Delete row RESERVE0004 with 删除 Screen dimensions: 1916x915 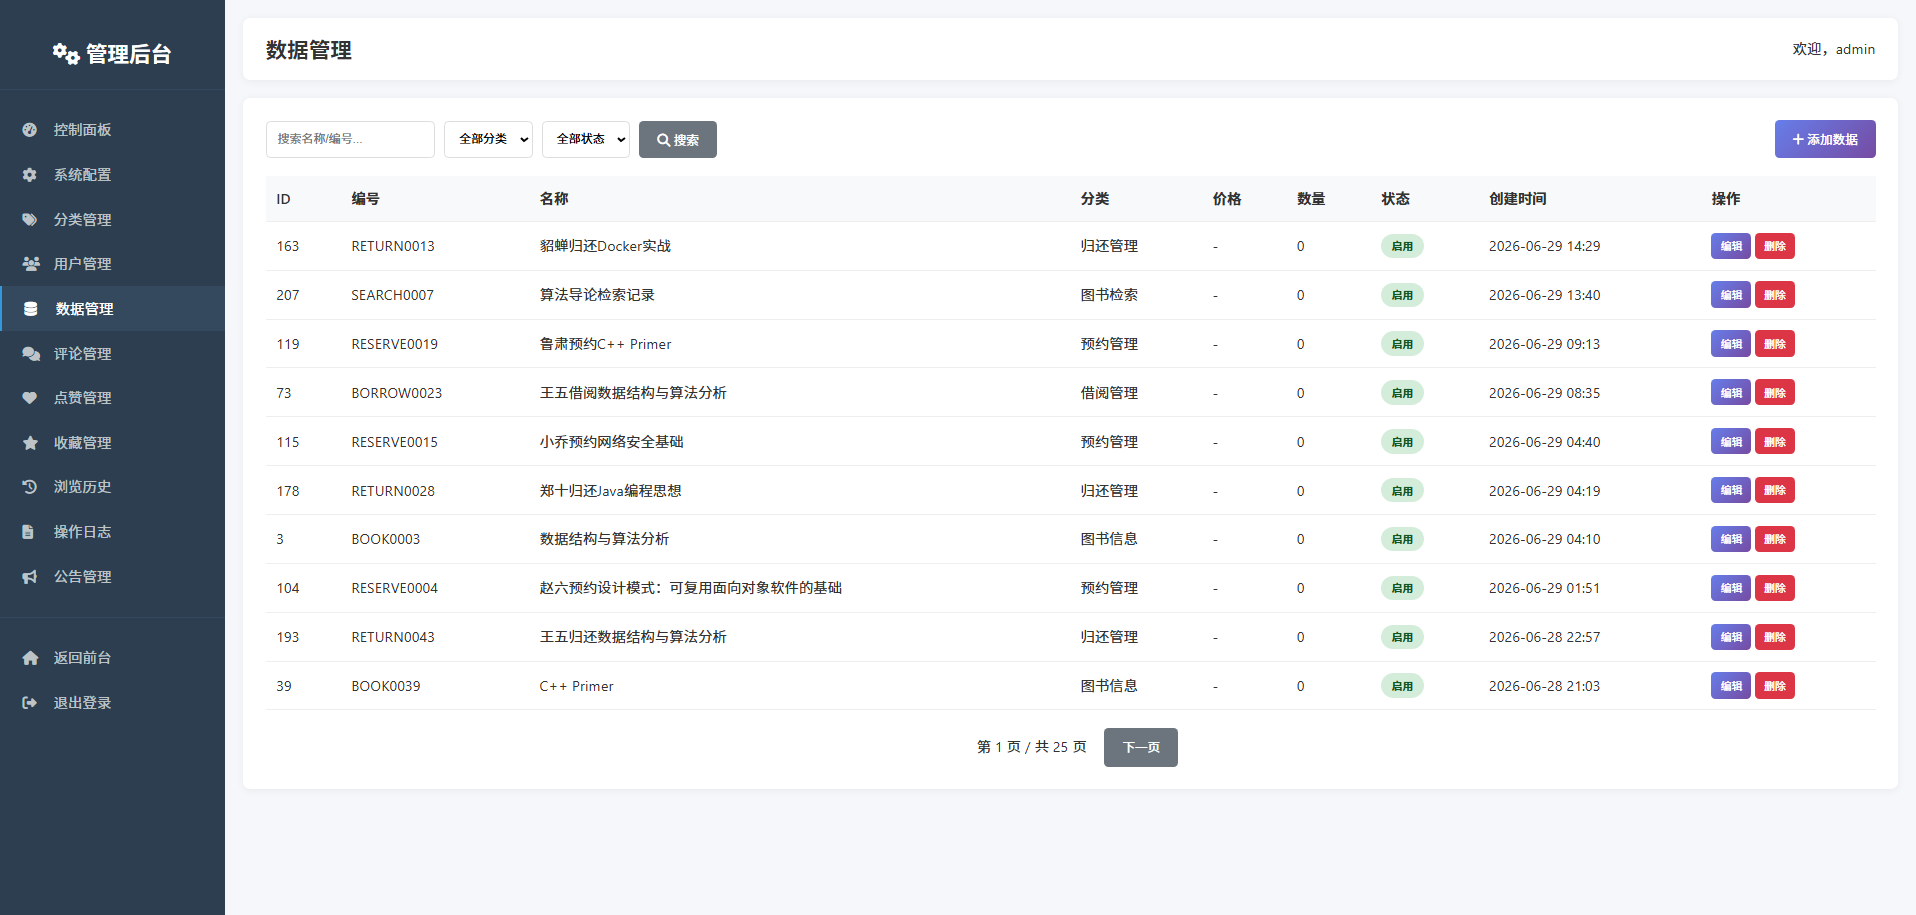click(x=1775, y=588)
